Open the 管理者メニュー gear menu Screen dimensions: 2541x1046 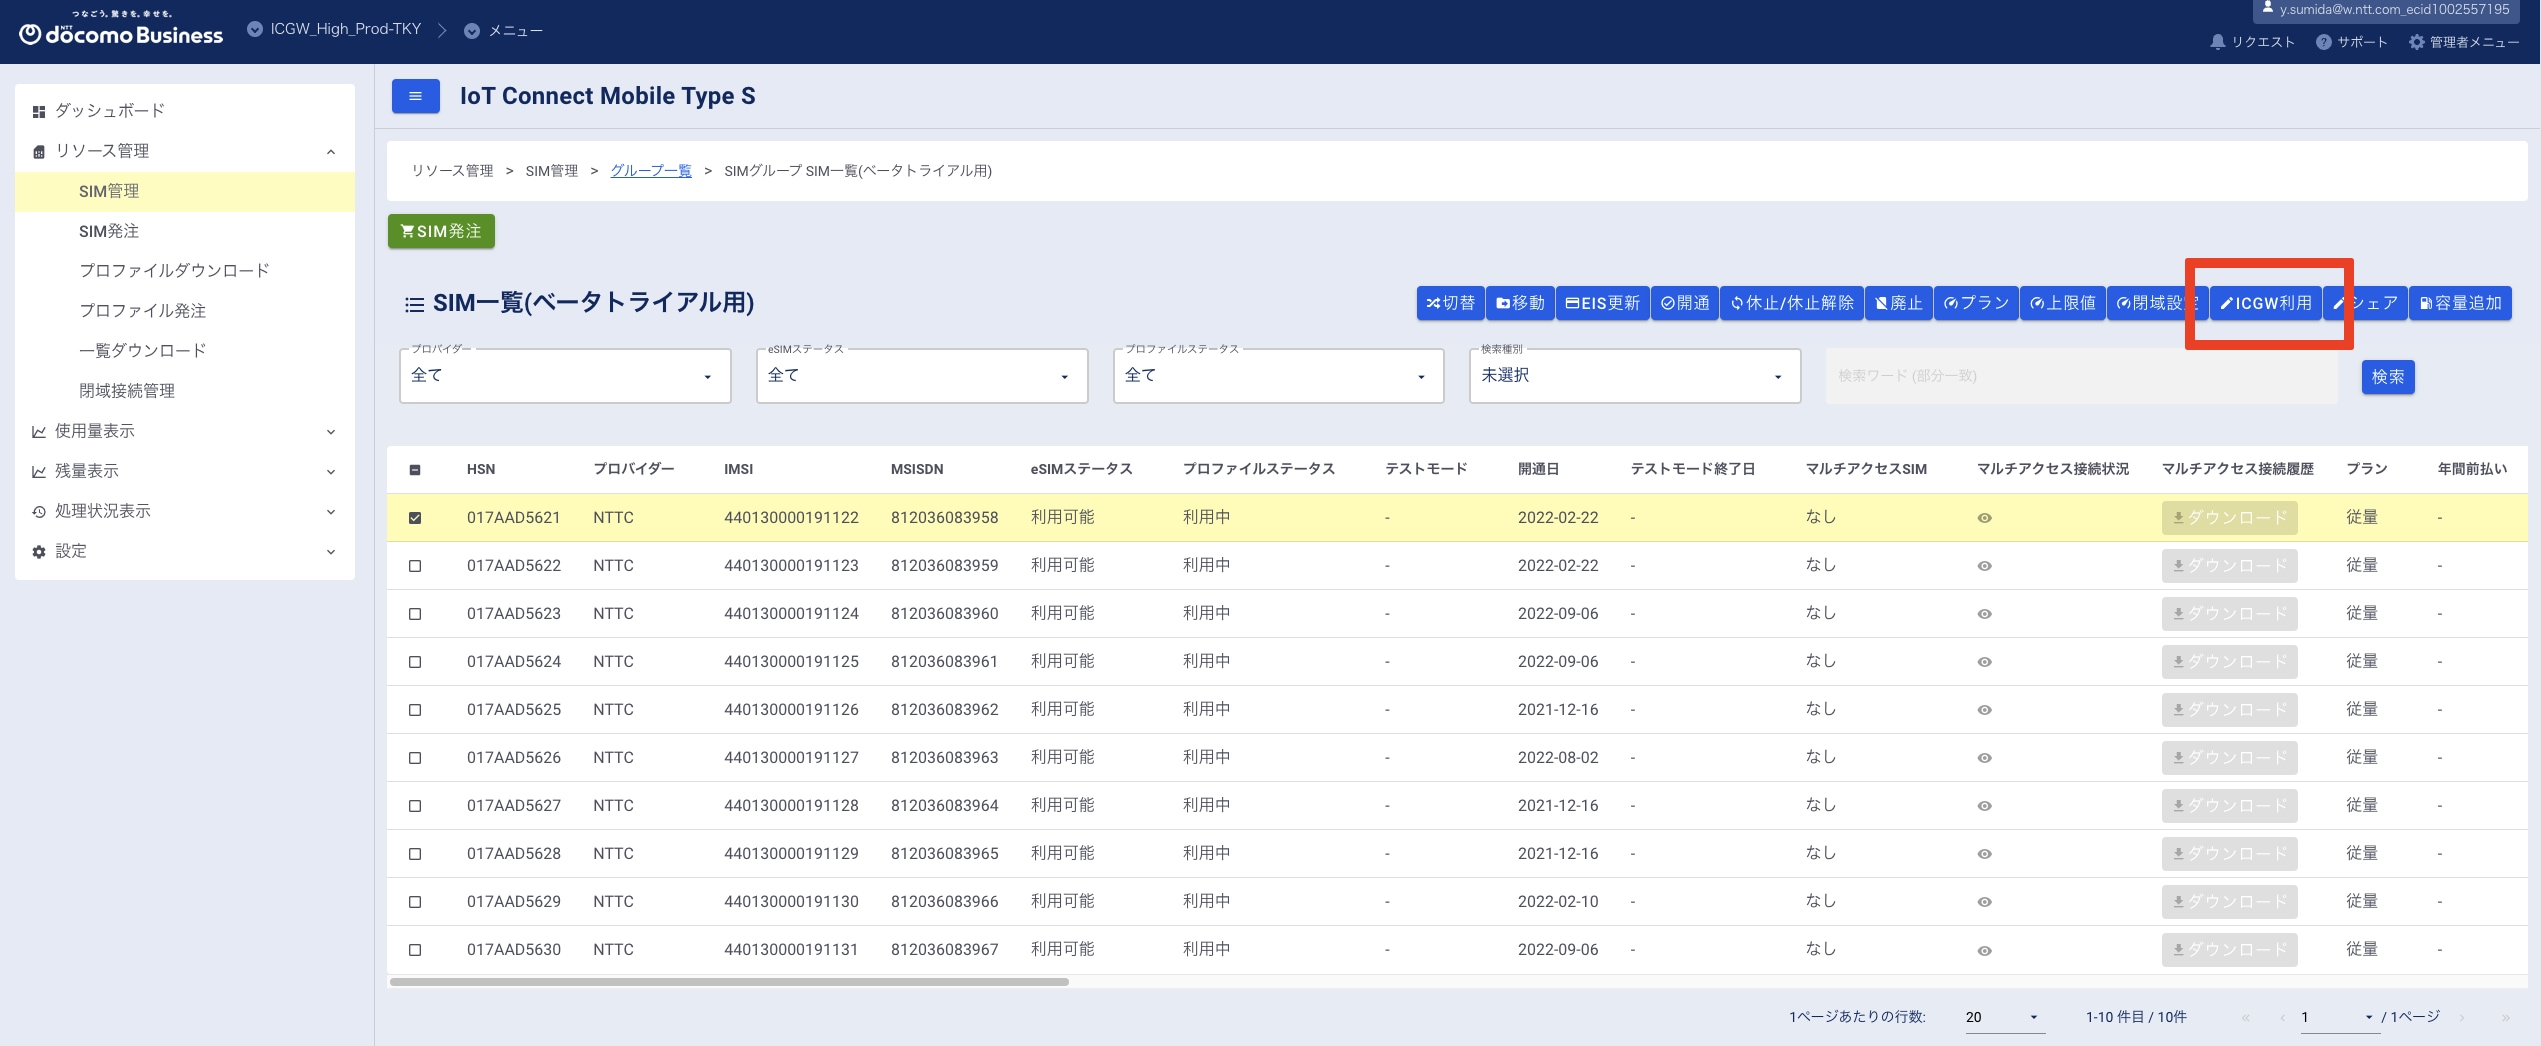pos(2463,42)
